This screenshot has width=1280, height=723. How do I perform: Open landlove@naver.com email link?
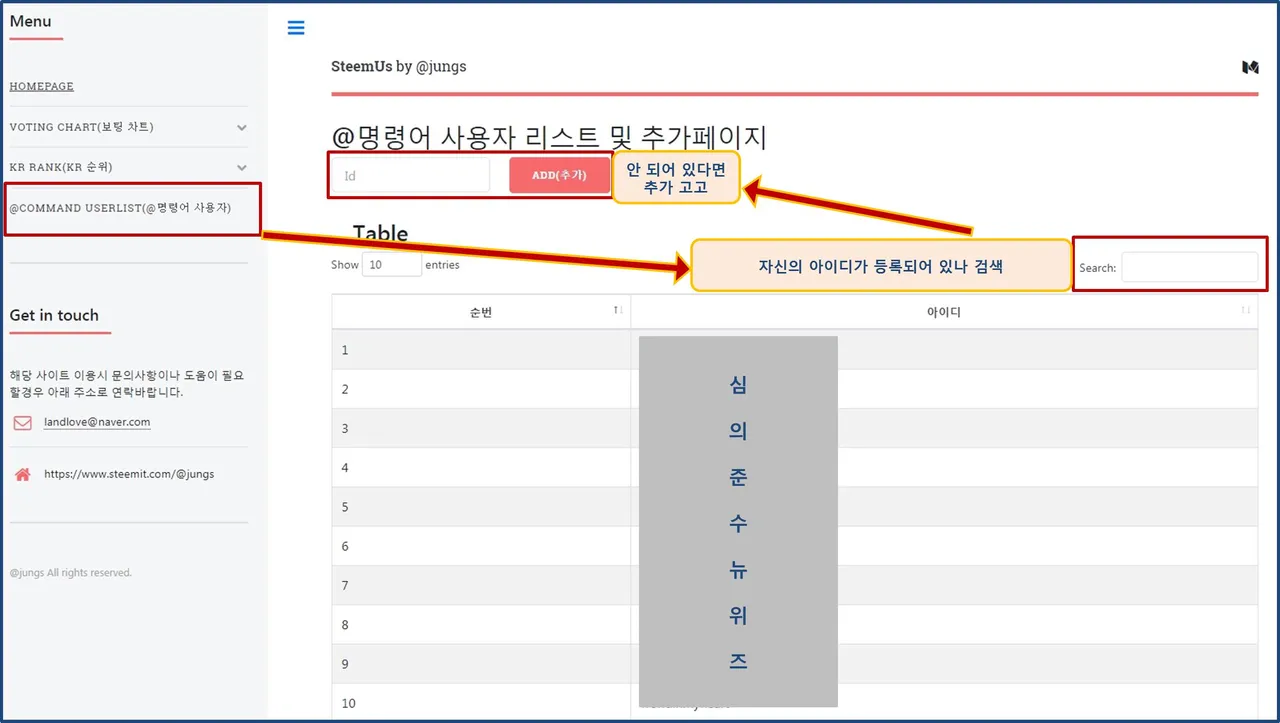coord(97,422)
